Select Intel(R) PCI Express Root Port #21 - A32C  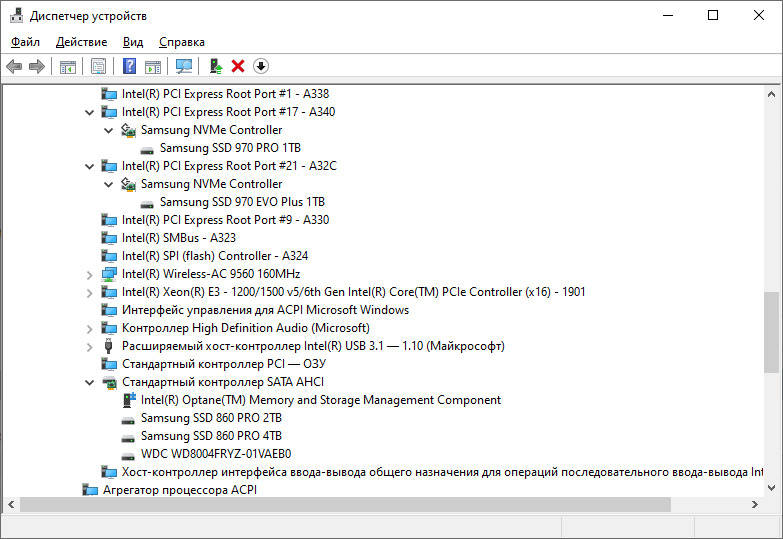[229, 166]
